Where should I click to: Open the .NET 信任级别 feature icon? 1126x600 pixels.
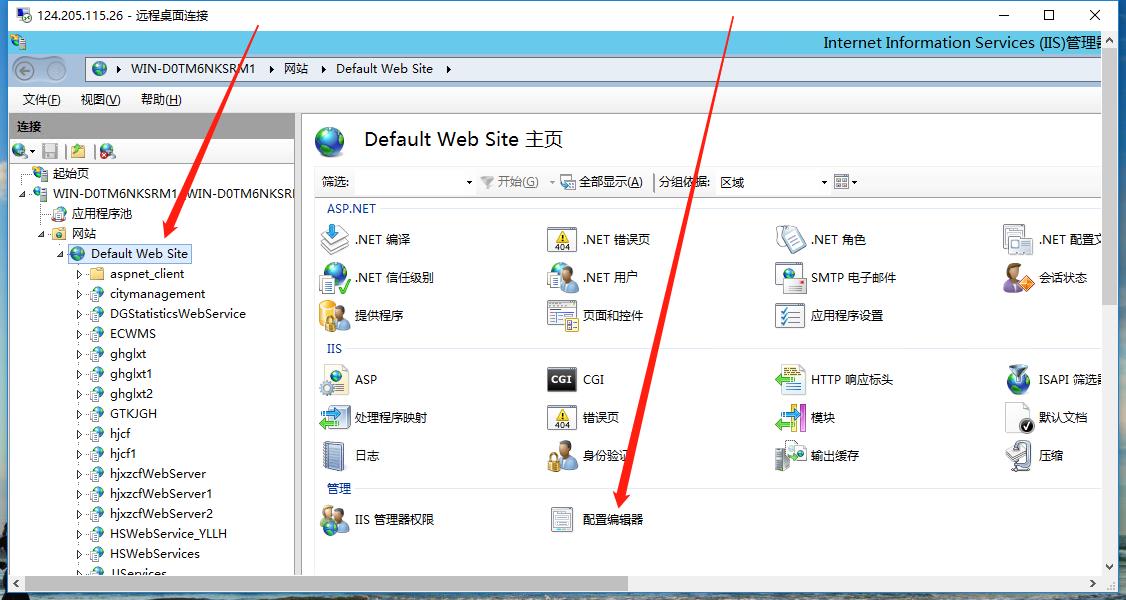pyautogui.click(x=335, y=278)
